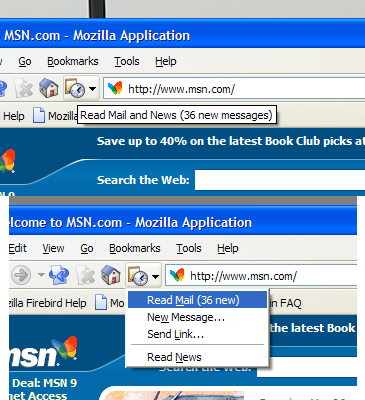Click Stop icon in lower window toolbar
The width and height of the screenshot is (365, 400).
[87, 276]
